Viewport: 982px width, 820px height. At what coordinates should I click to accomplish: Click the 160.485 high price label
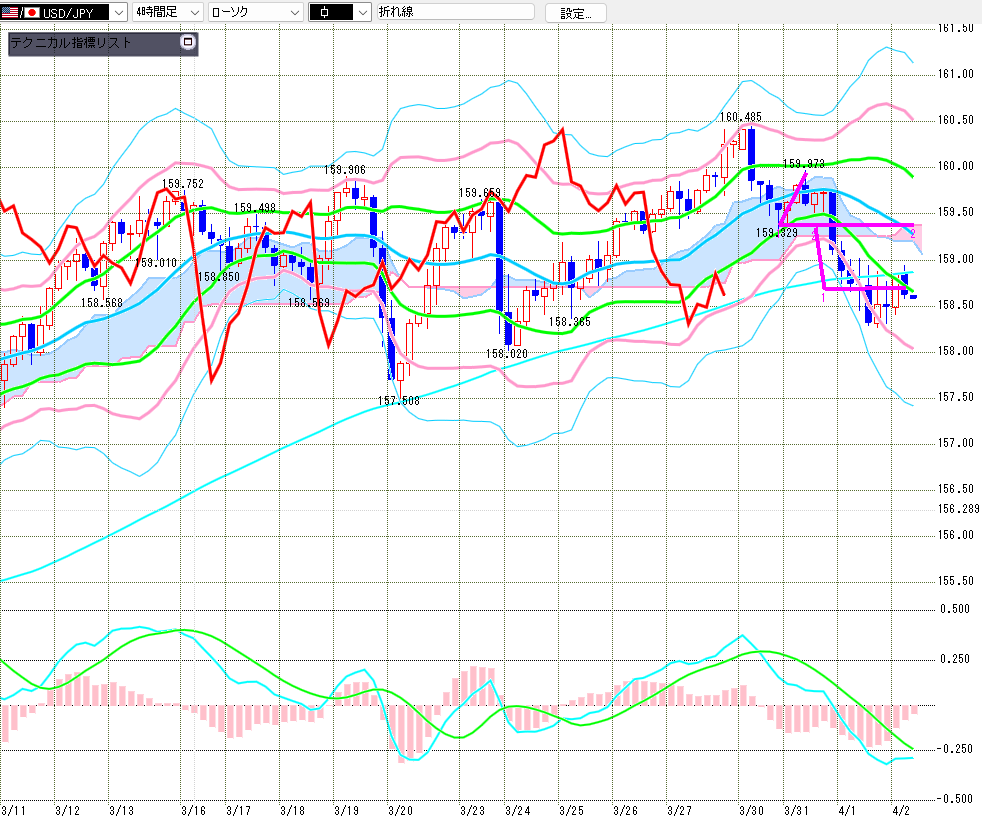[741, 117]
